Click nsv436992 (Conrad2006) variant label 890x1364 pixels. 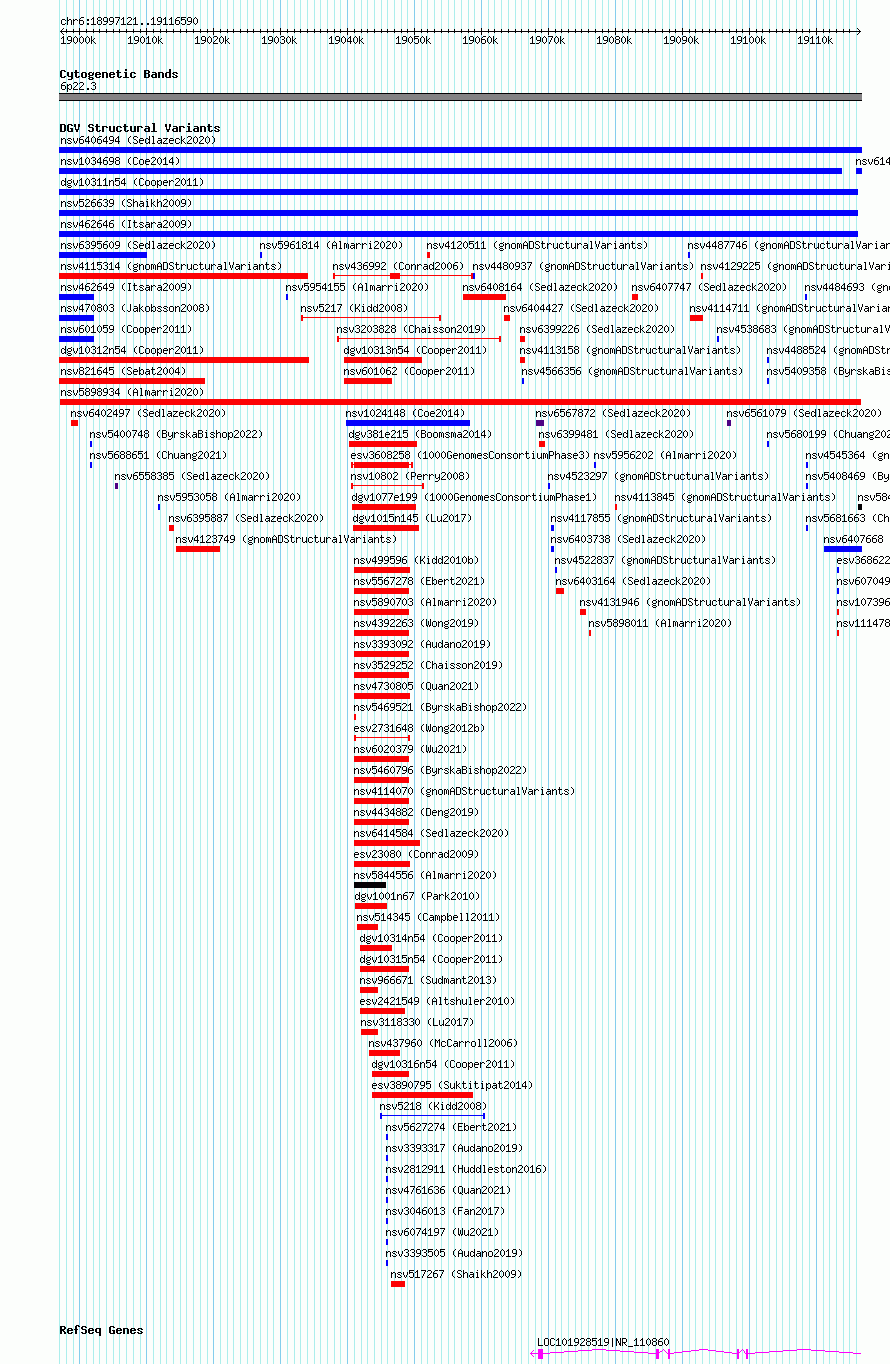tap(398, 267)
